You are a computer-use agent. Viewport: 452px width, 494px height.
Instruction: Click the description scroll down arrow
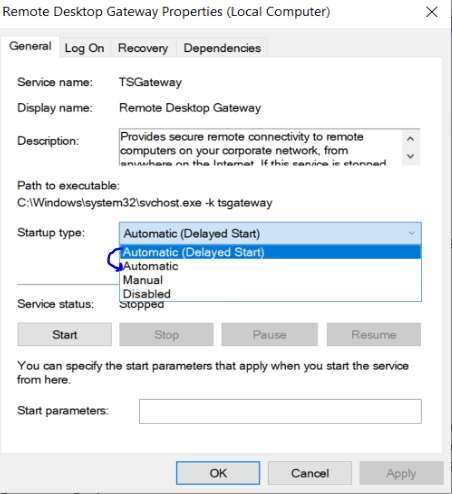[411, 156]
